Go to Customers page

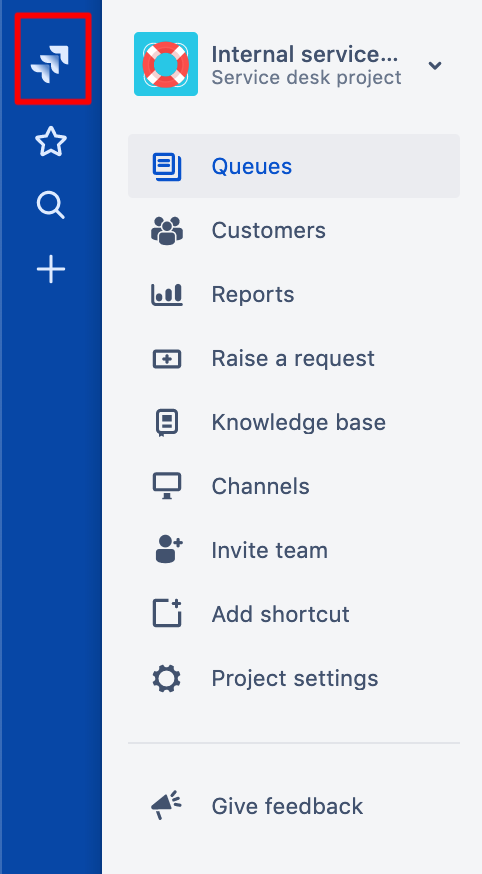tap(269, 230)
